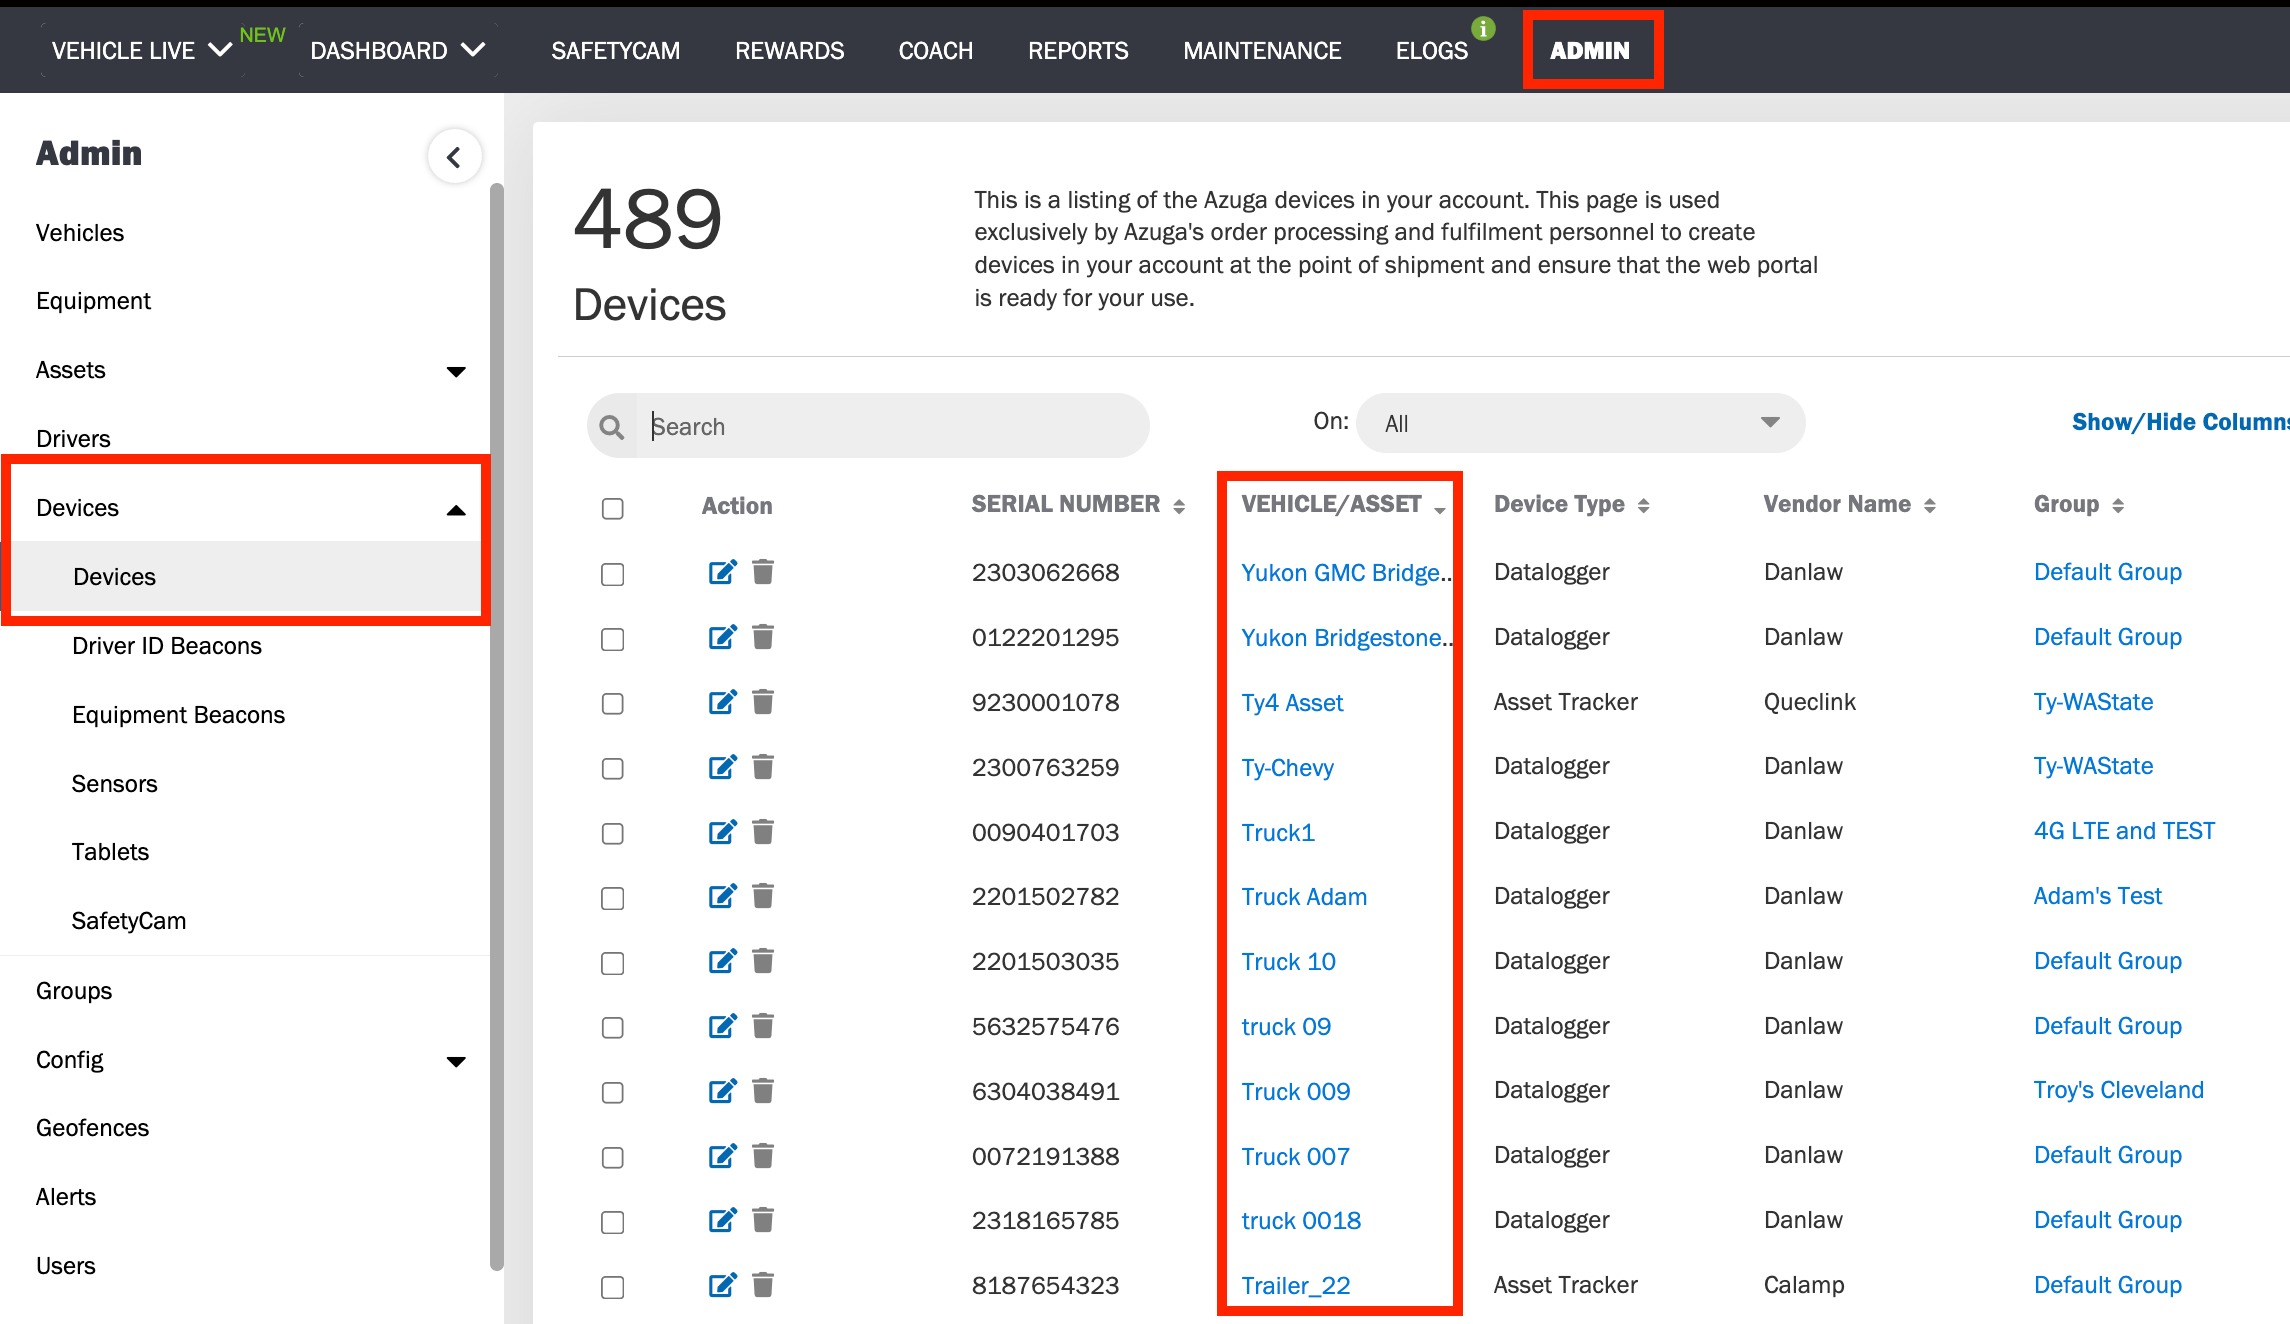This screenshot has height=1324, width=2290.
Task: Delete the Truck1 device row
Action: point(763,832)
